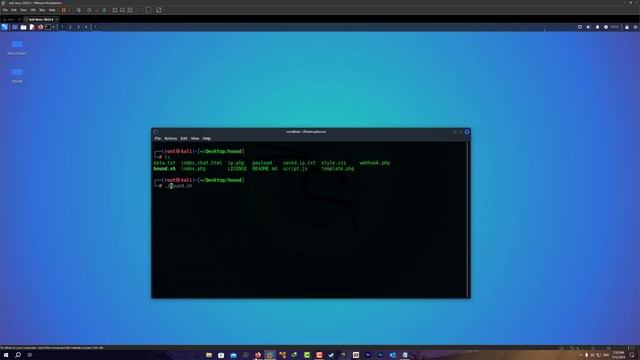Switch to workspace 3 in the Kali panel
The width and height of the screenshot is (640, 360).
pos(78,27)
